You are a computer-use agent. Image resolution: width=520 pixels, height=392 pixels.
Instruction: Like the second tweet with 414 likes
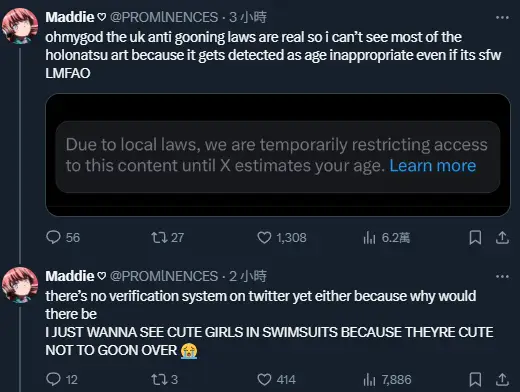click(x=277, y=379)
